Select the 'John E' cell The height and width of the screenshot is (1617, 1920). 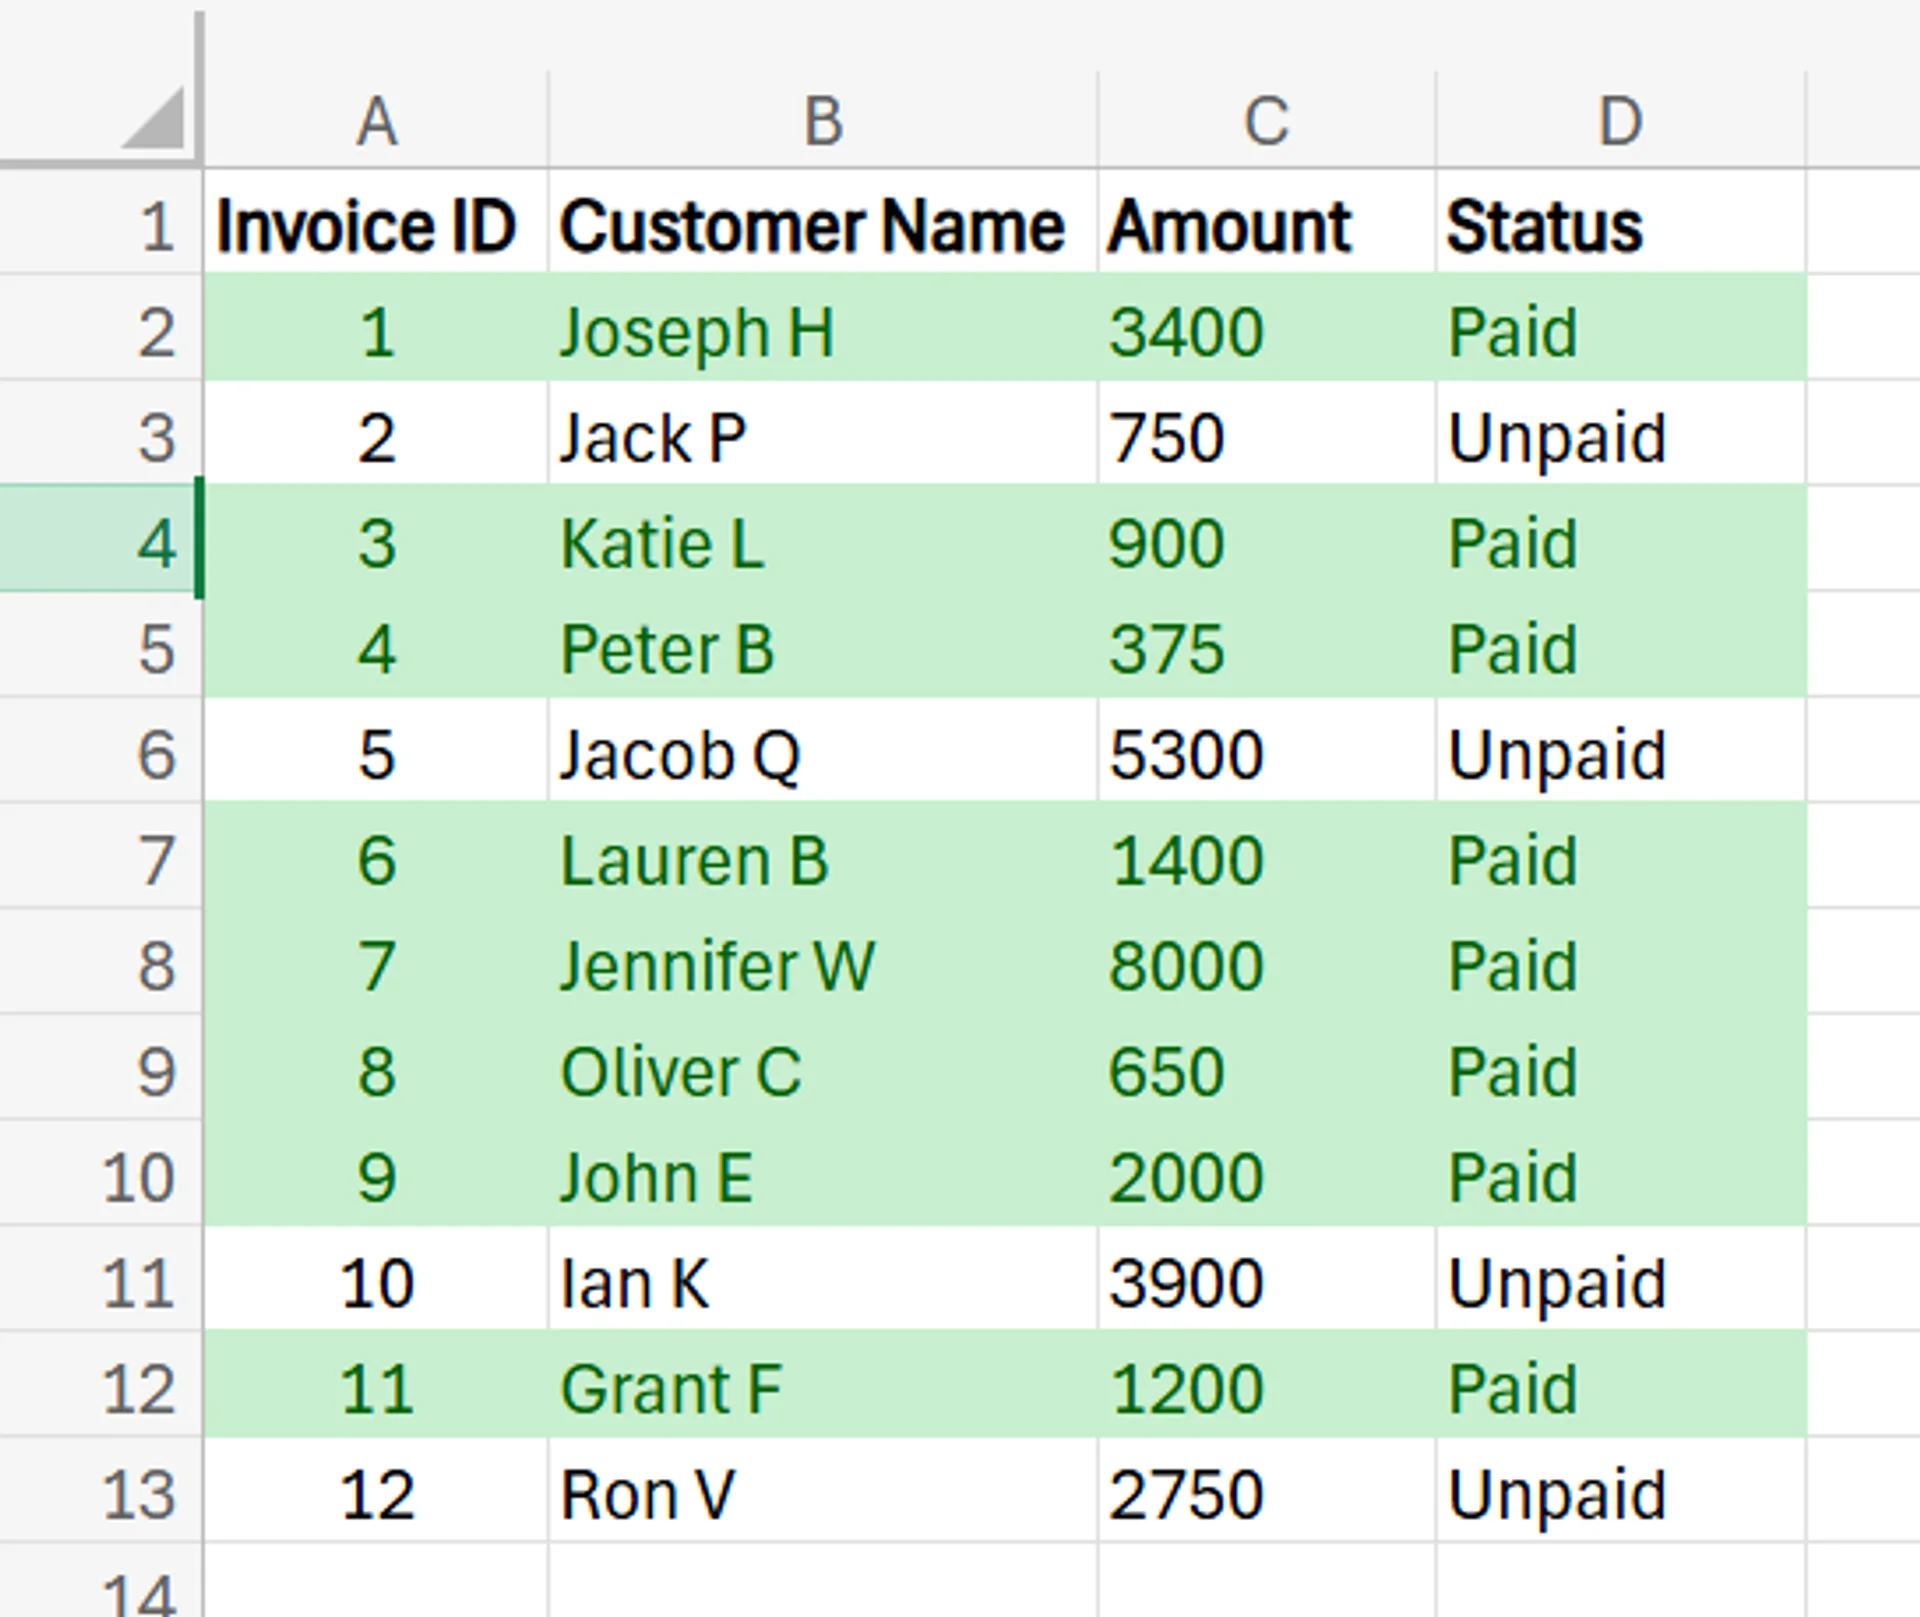point(823,1173)
